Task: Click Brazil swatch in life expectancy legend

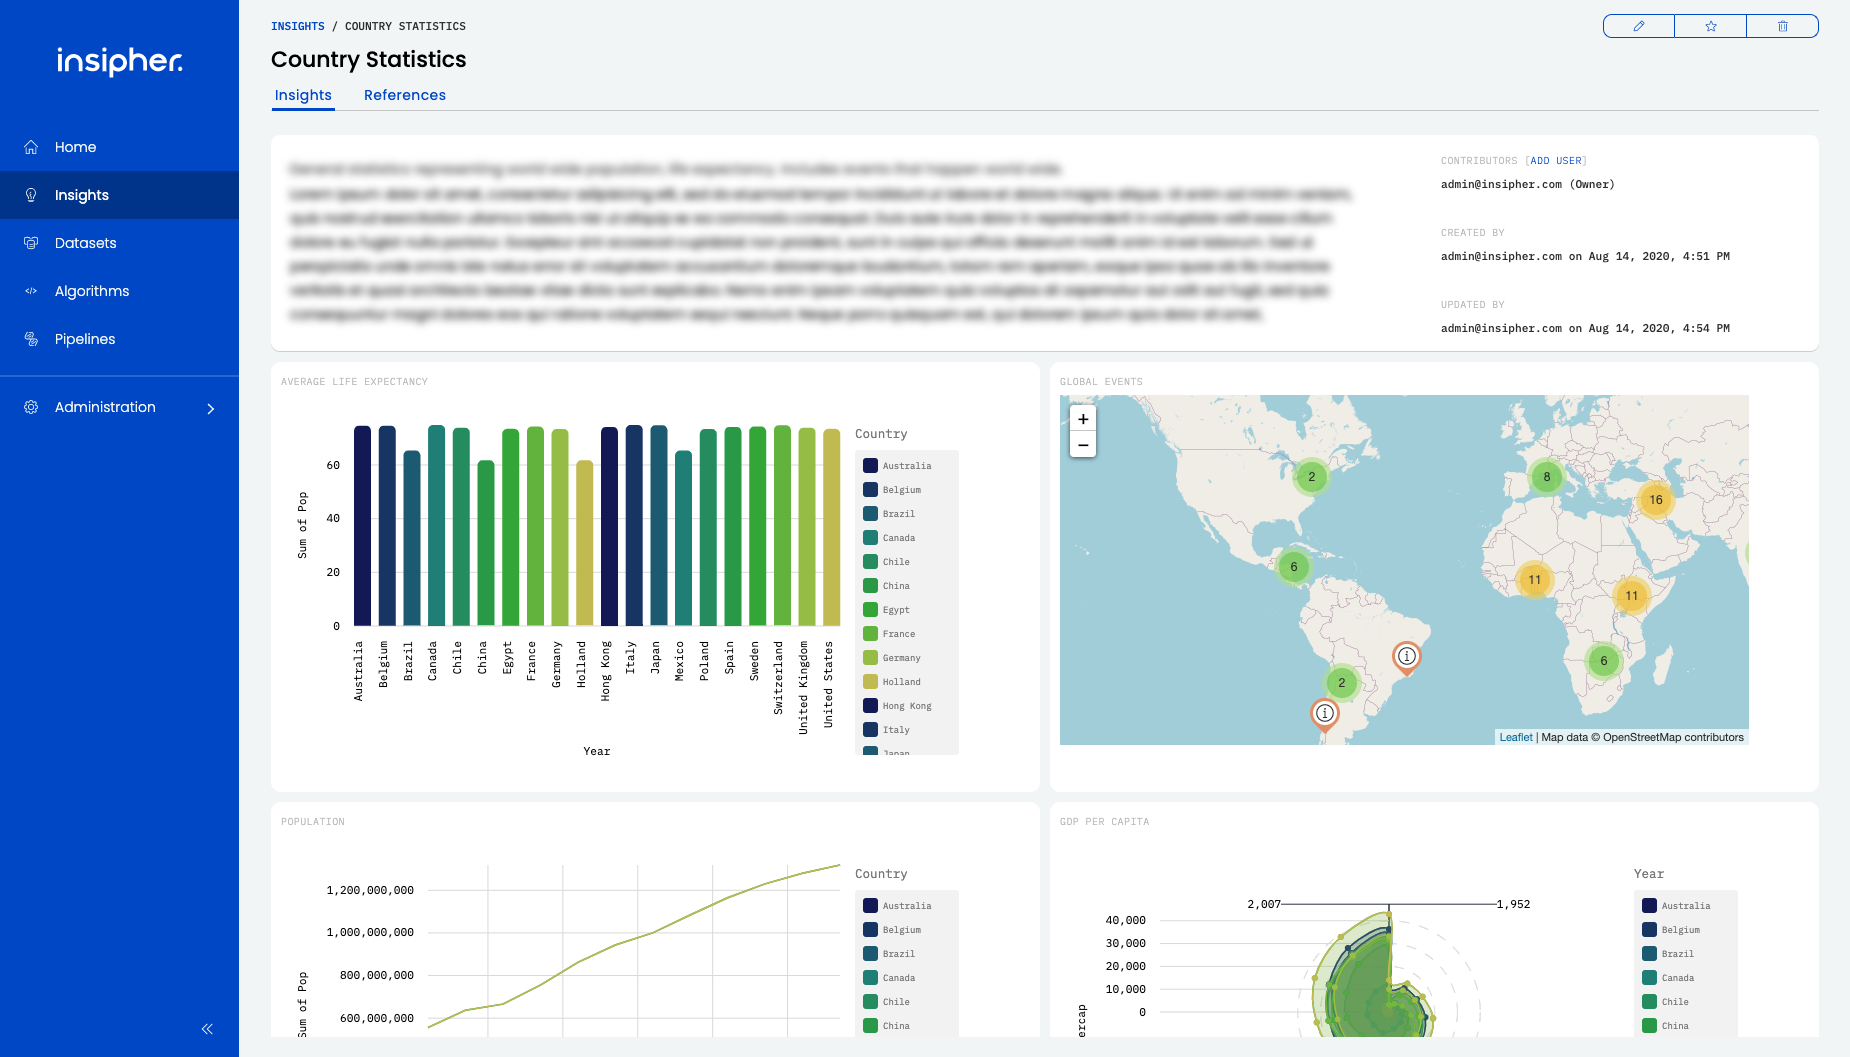Action: coord(870,514)
